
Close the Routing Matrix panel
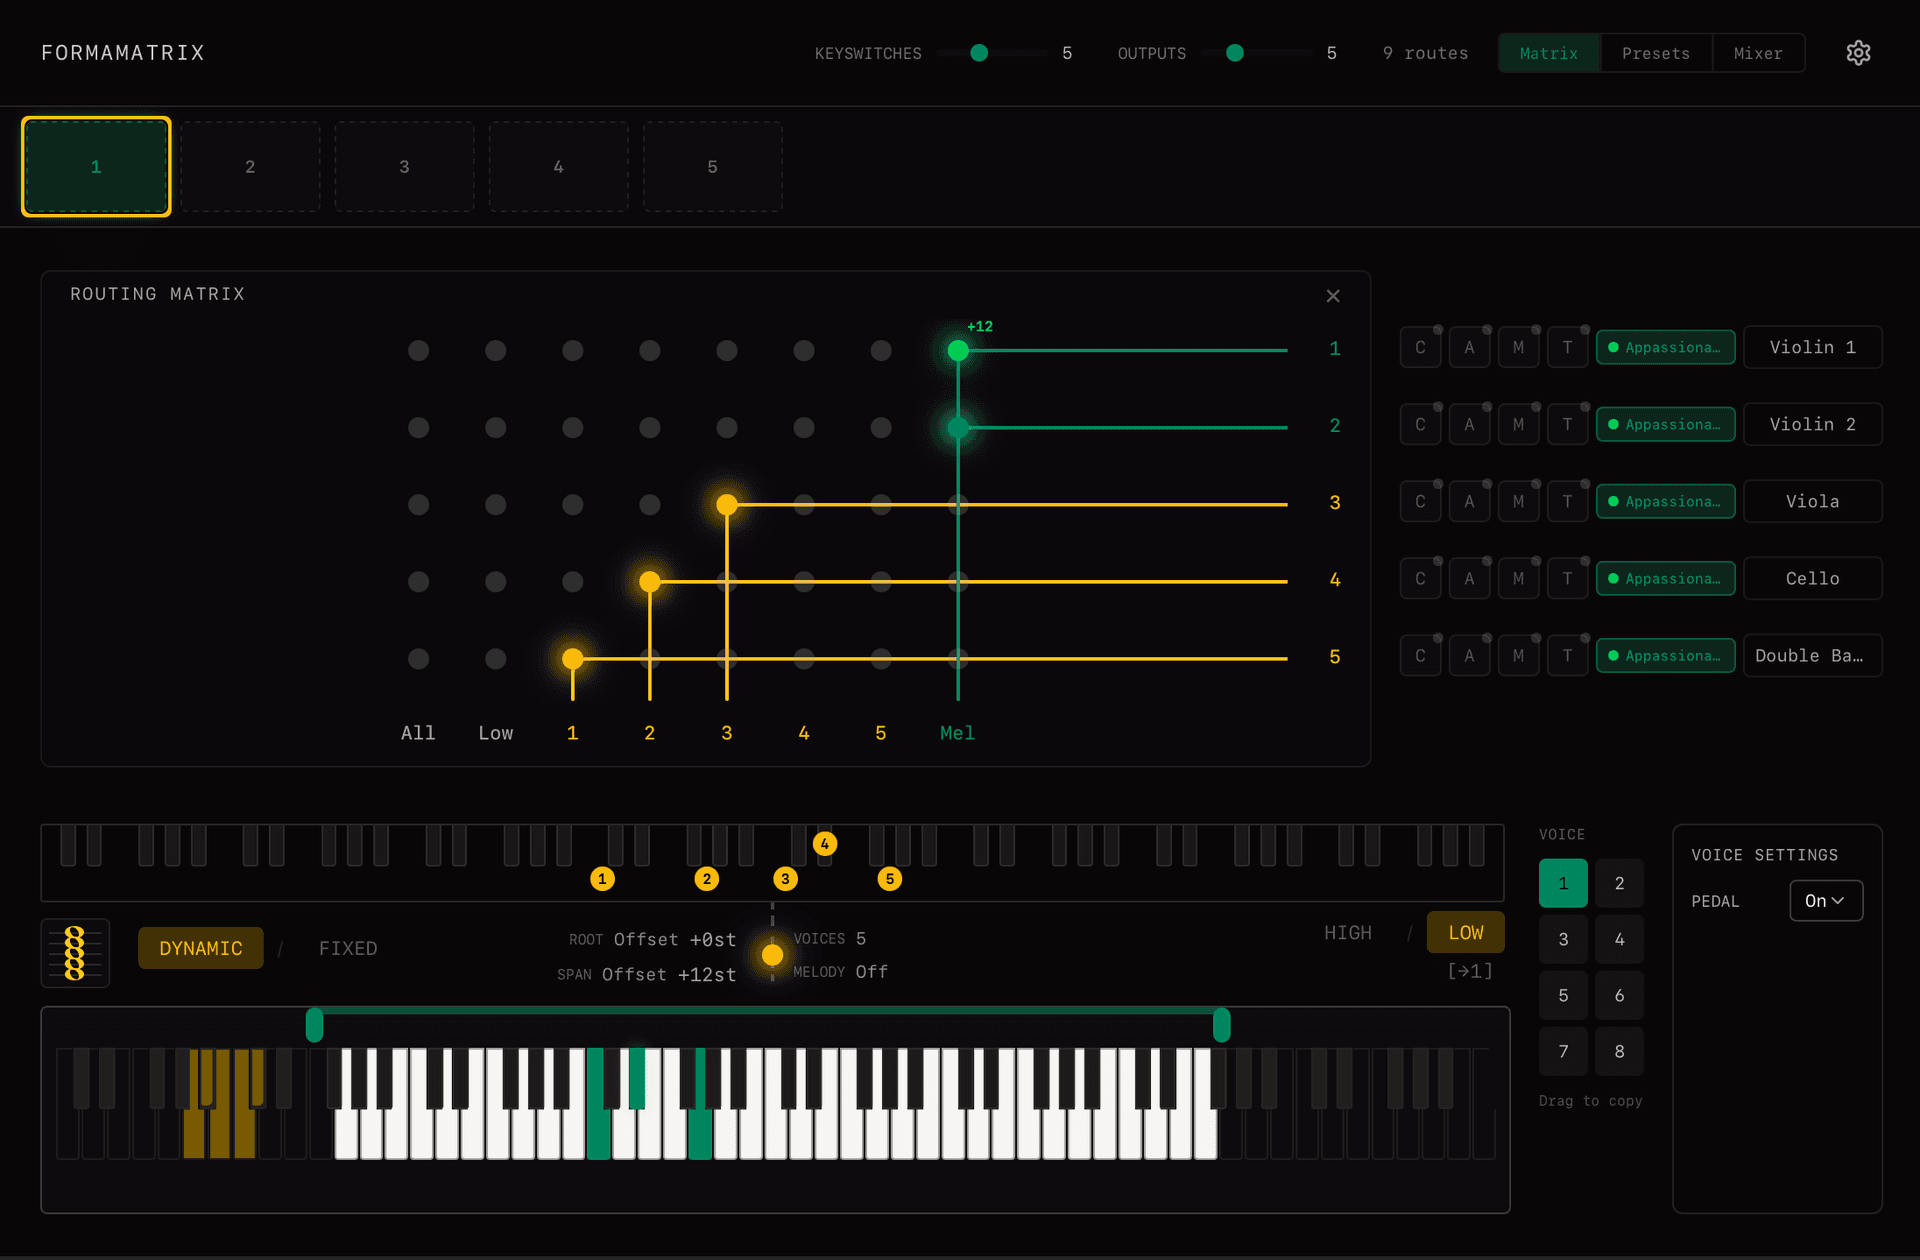point(1333,295)
